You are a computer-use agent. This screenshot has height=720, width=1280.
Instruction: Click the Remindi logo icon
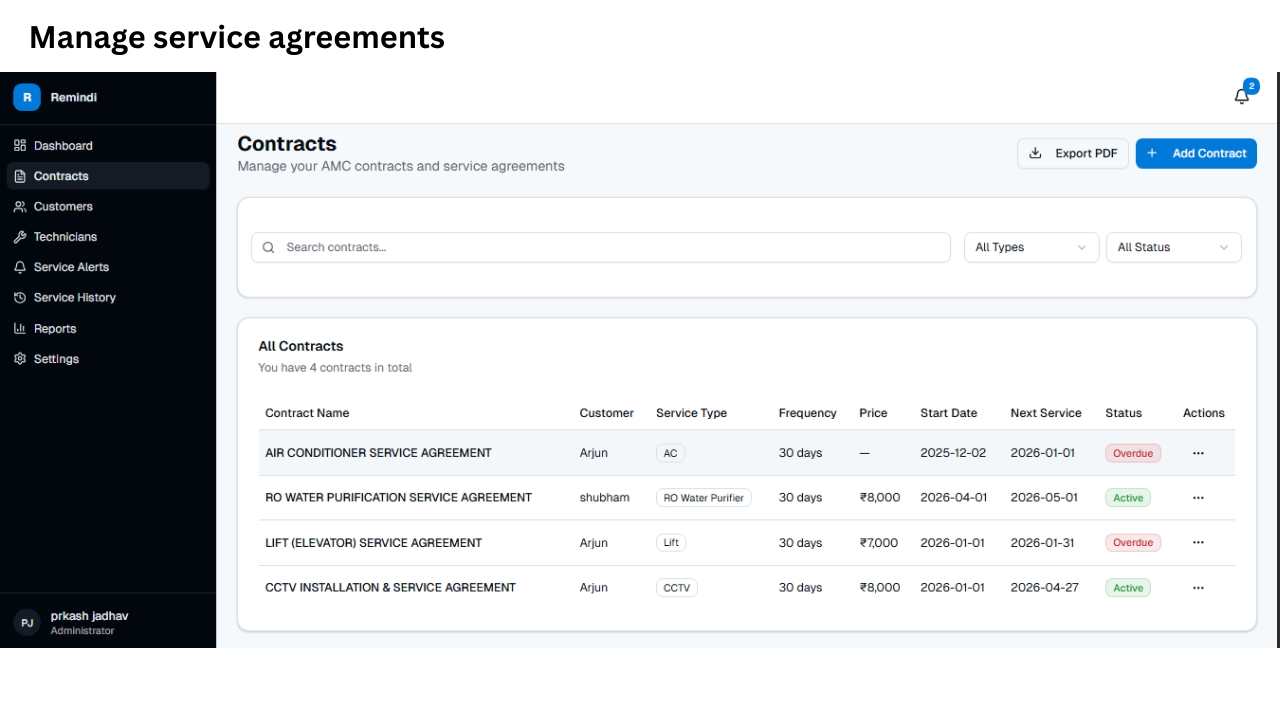point(27,97)
